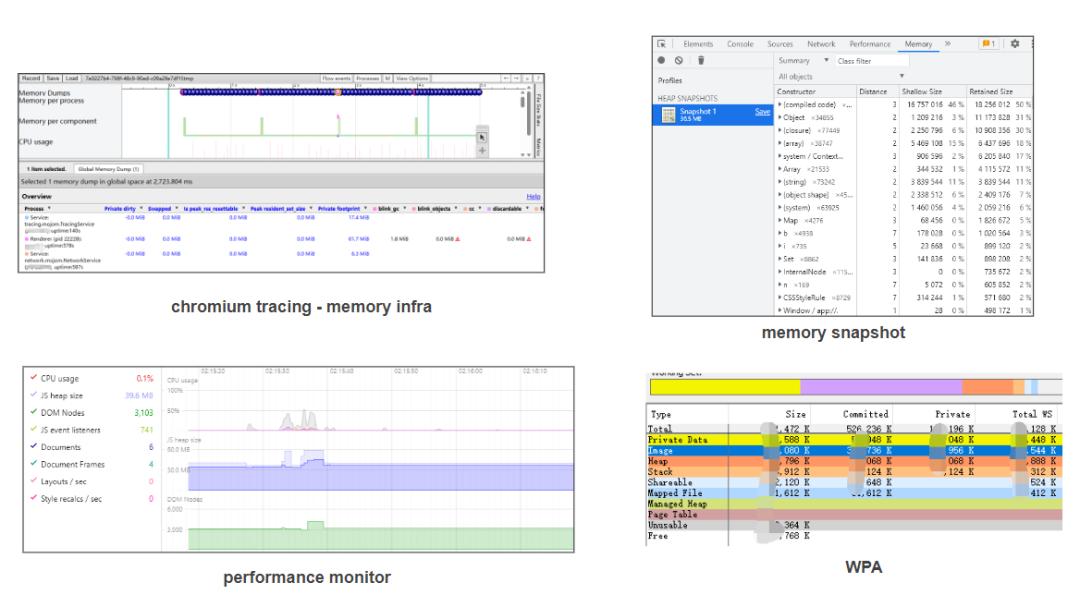Click the record heap snapshot circle icon
Image resolution: width=1080 pixels, height=595 pixels.
pyautogui.click(x=661, y=61)
